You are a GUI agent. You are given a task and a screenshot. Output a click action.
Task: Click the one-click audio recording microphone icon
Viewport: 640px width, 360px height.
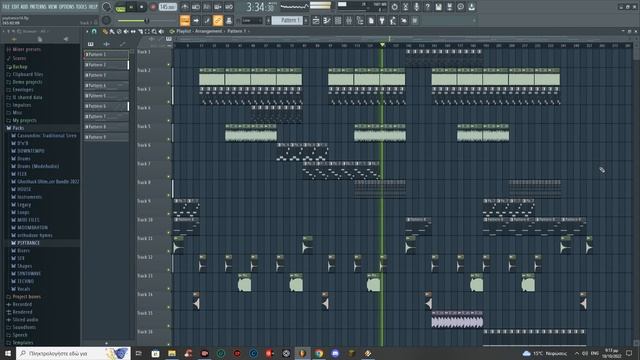(x=417, y=7)
